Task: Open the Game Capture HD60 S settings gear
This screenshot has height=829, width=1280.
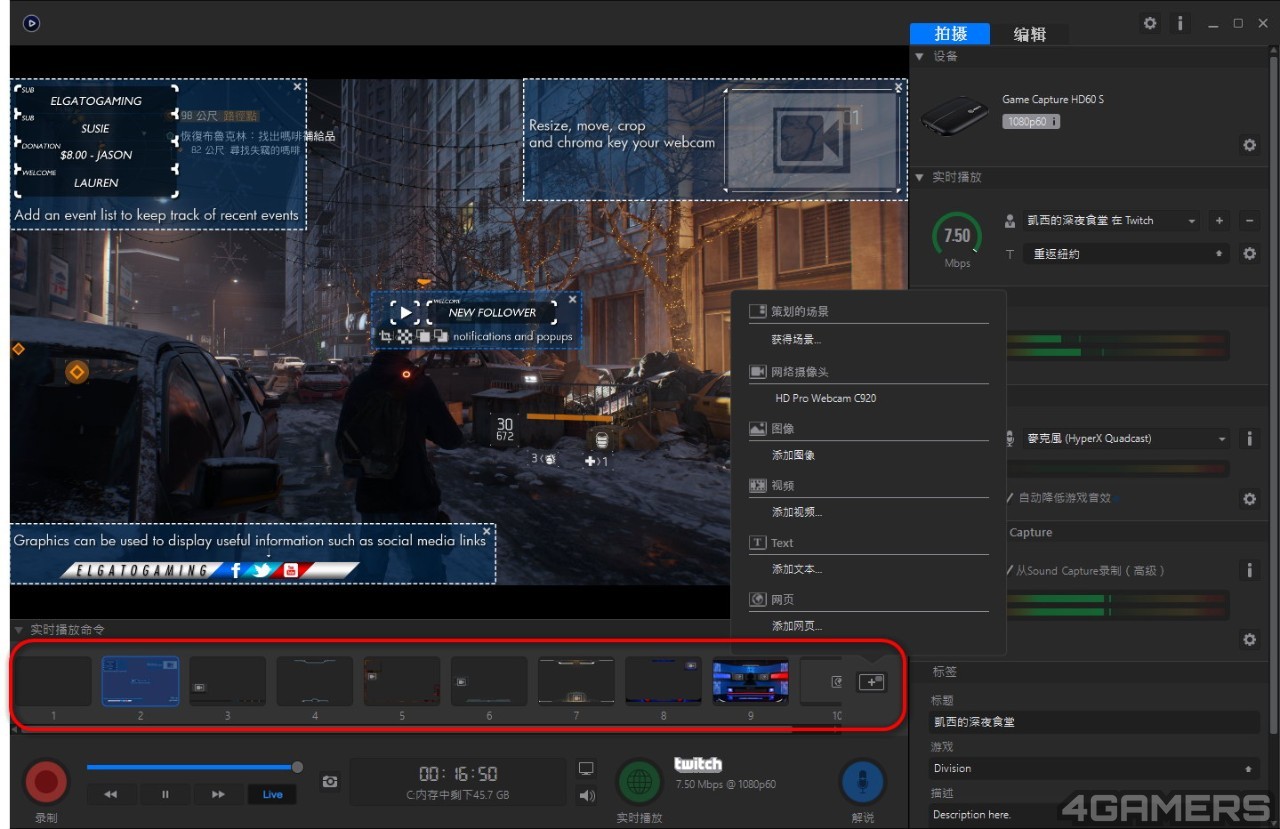Action: (1249, 145)
